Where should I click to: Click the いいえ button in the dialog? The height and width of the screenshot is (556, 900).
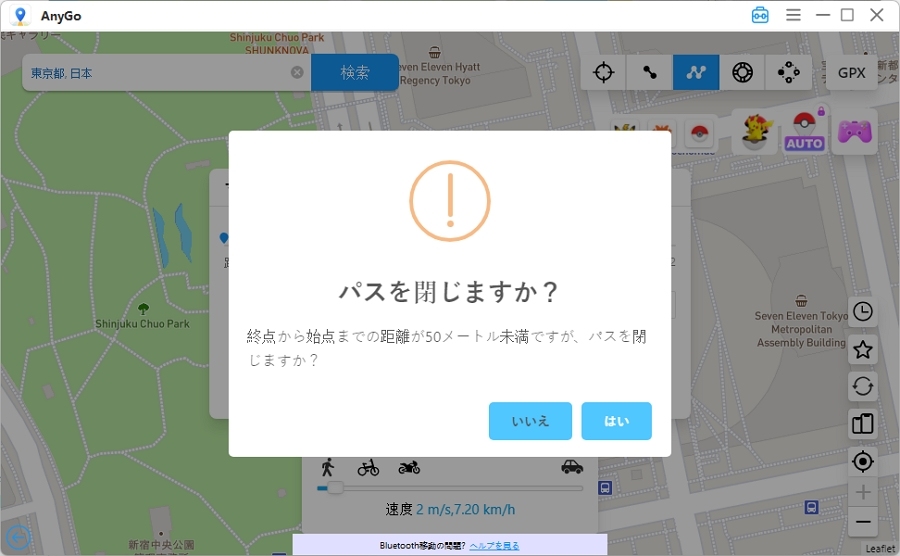coord(530,421)
